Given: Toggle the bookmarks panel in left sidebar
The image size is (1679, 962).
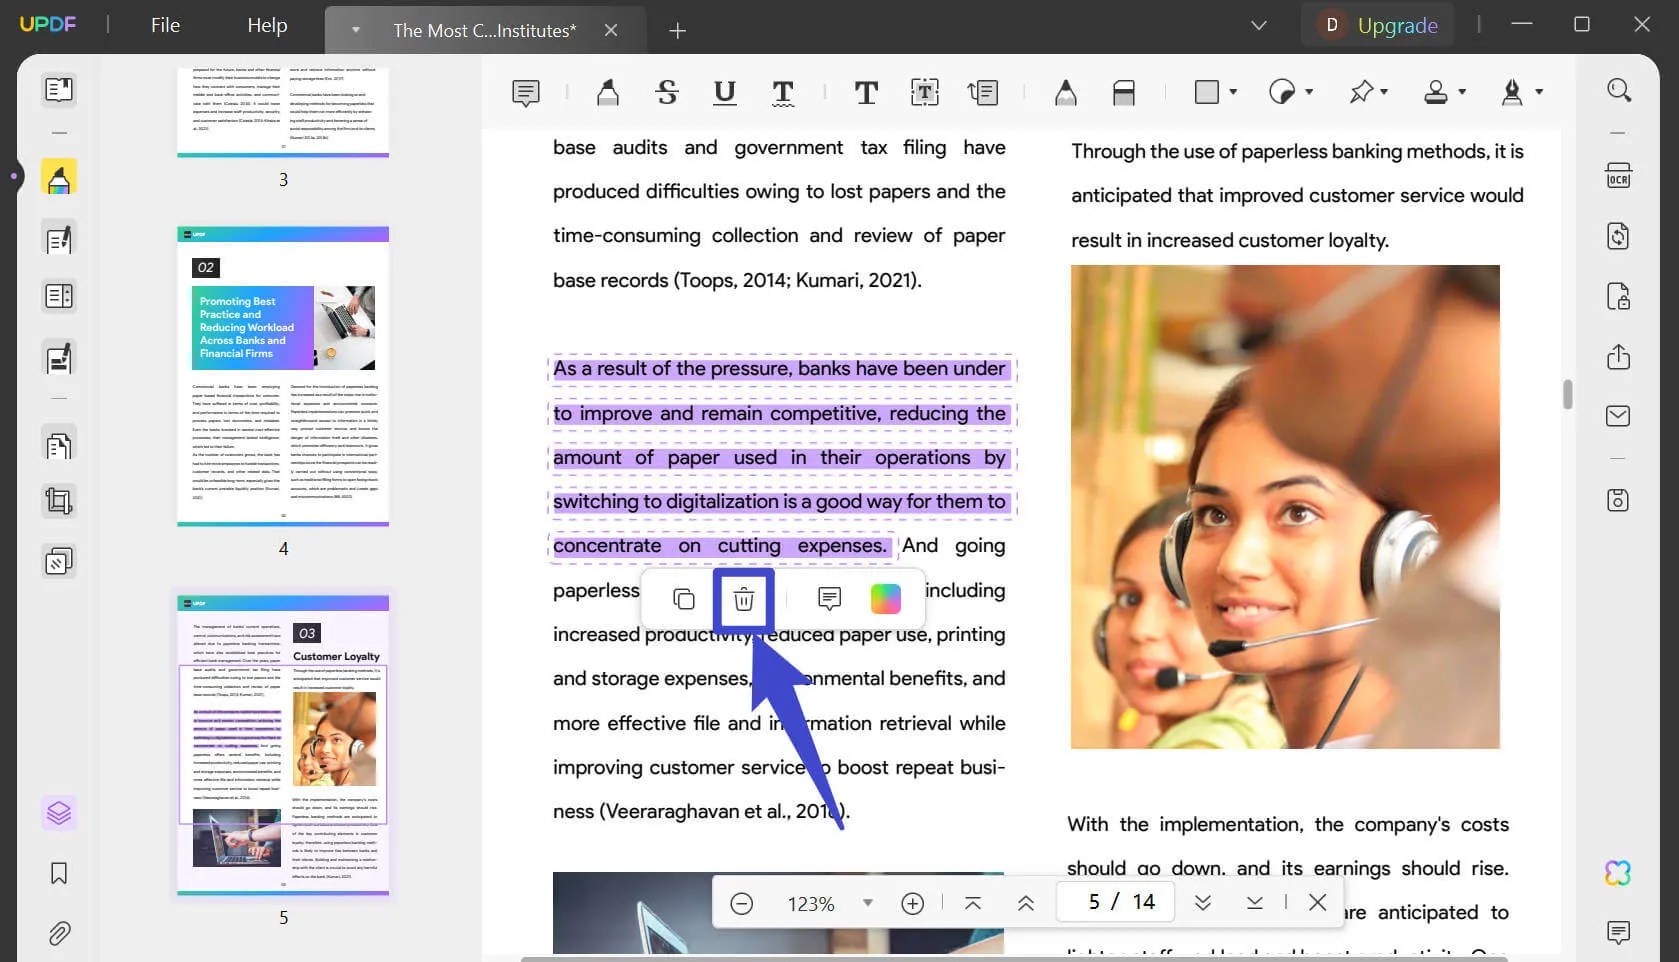Looking at the screenshot, I should coord(58,874).
